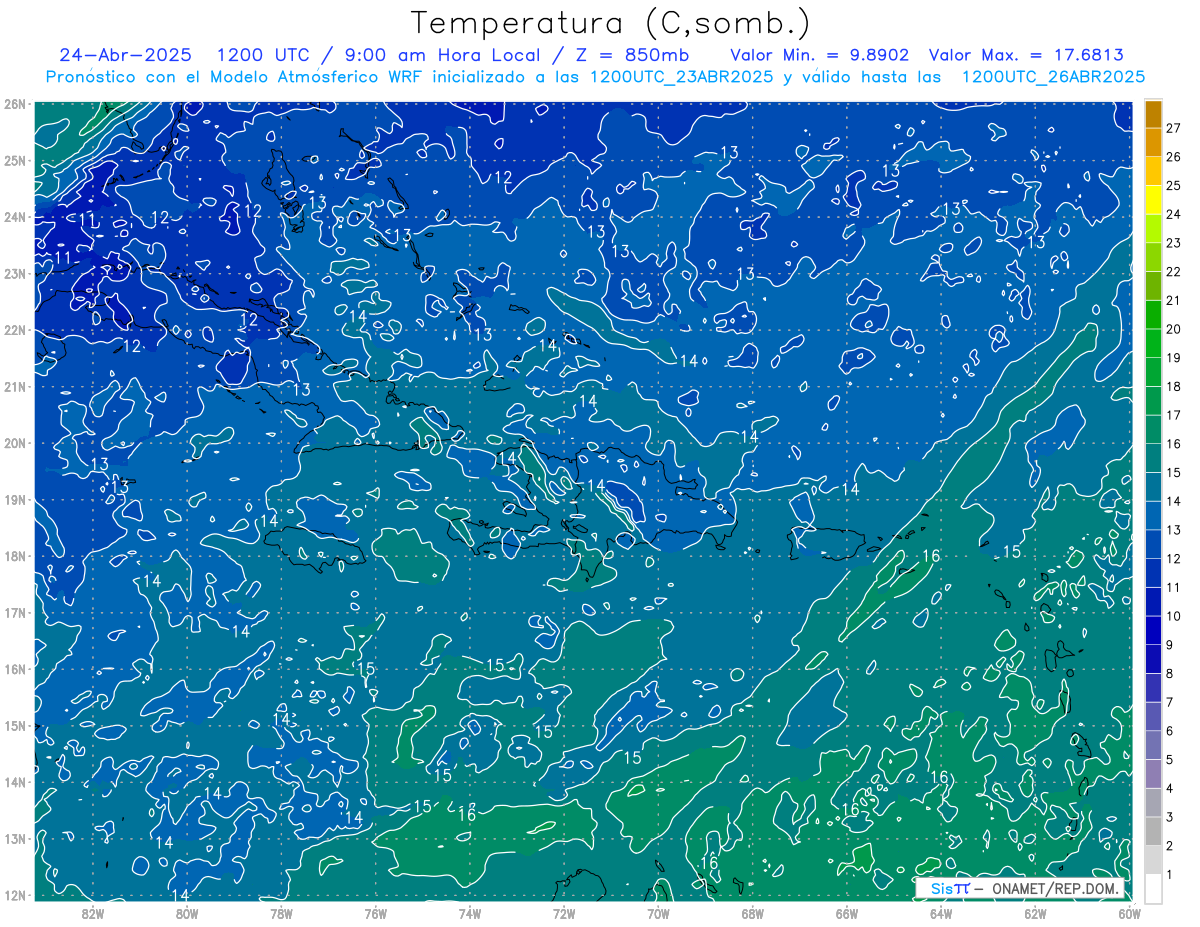Click the model start stamp "1200UTC_23ABR2025"
This screenshot has width=1200, height=927.
[x=682, y=77]
